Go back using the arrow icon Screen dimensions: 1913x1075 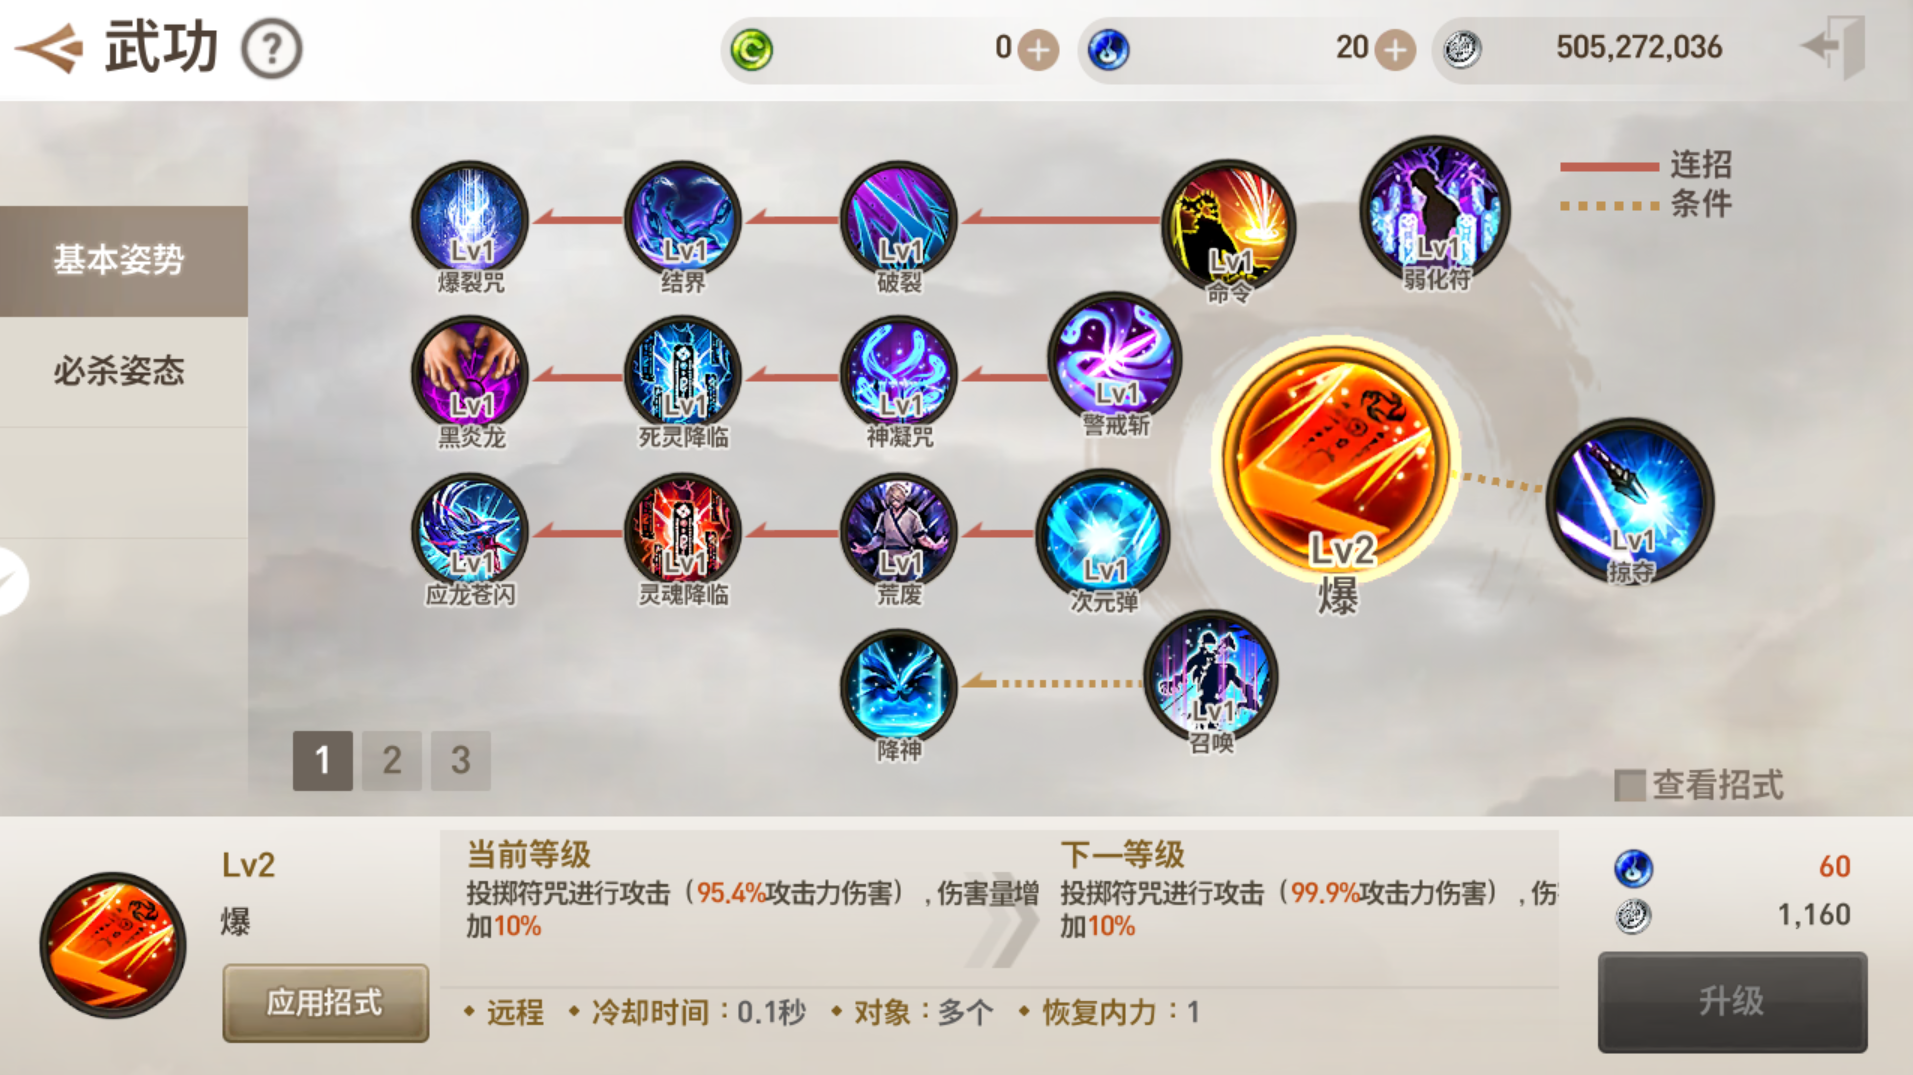pos(48,48)
